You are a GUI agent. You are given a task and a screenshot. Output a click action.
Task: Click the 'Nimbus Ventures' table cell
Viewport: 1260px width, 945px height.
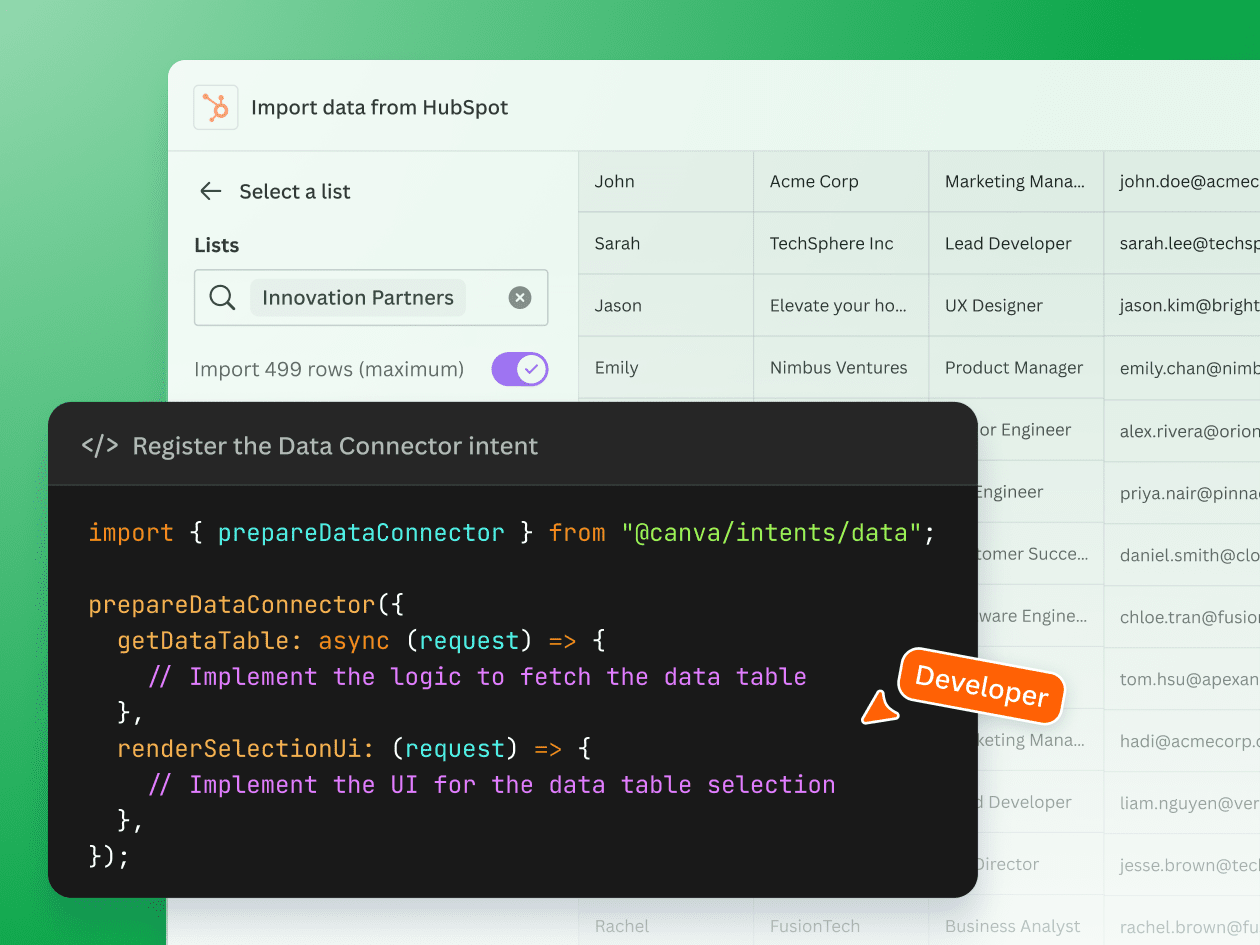[x=841, y=367]
